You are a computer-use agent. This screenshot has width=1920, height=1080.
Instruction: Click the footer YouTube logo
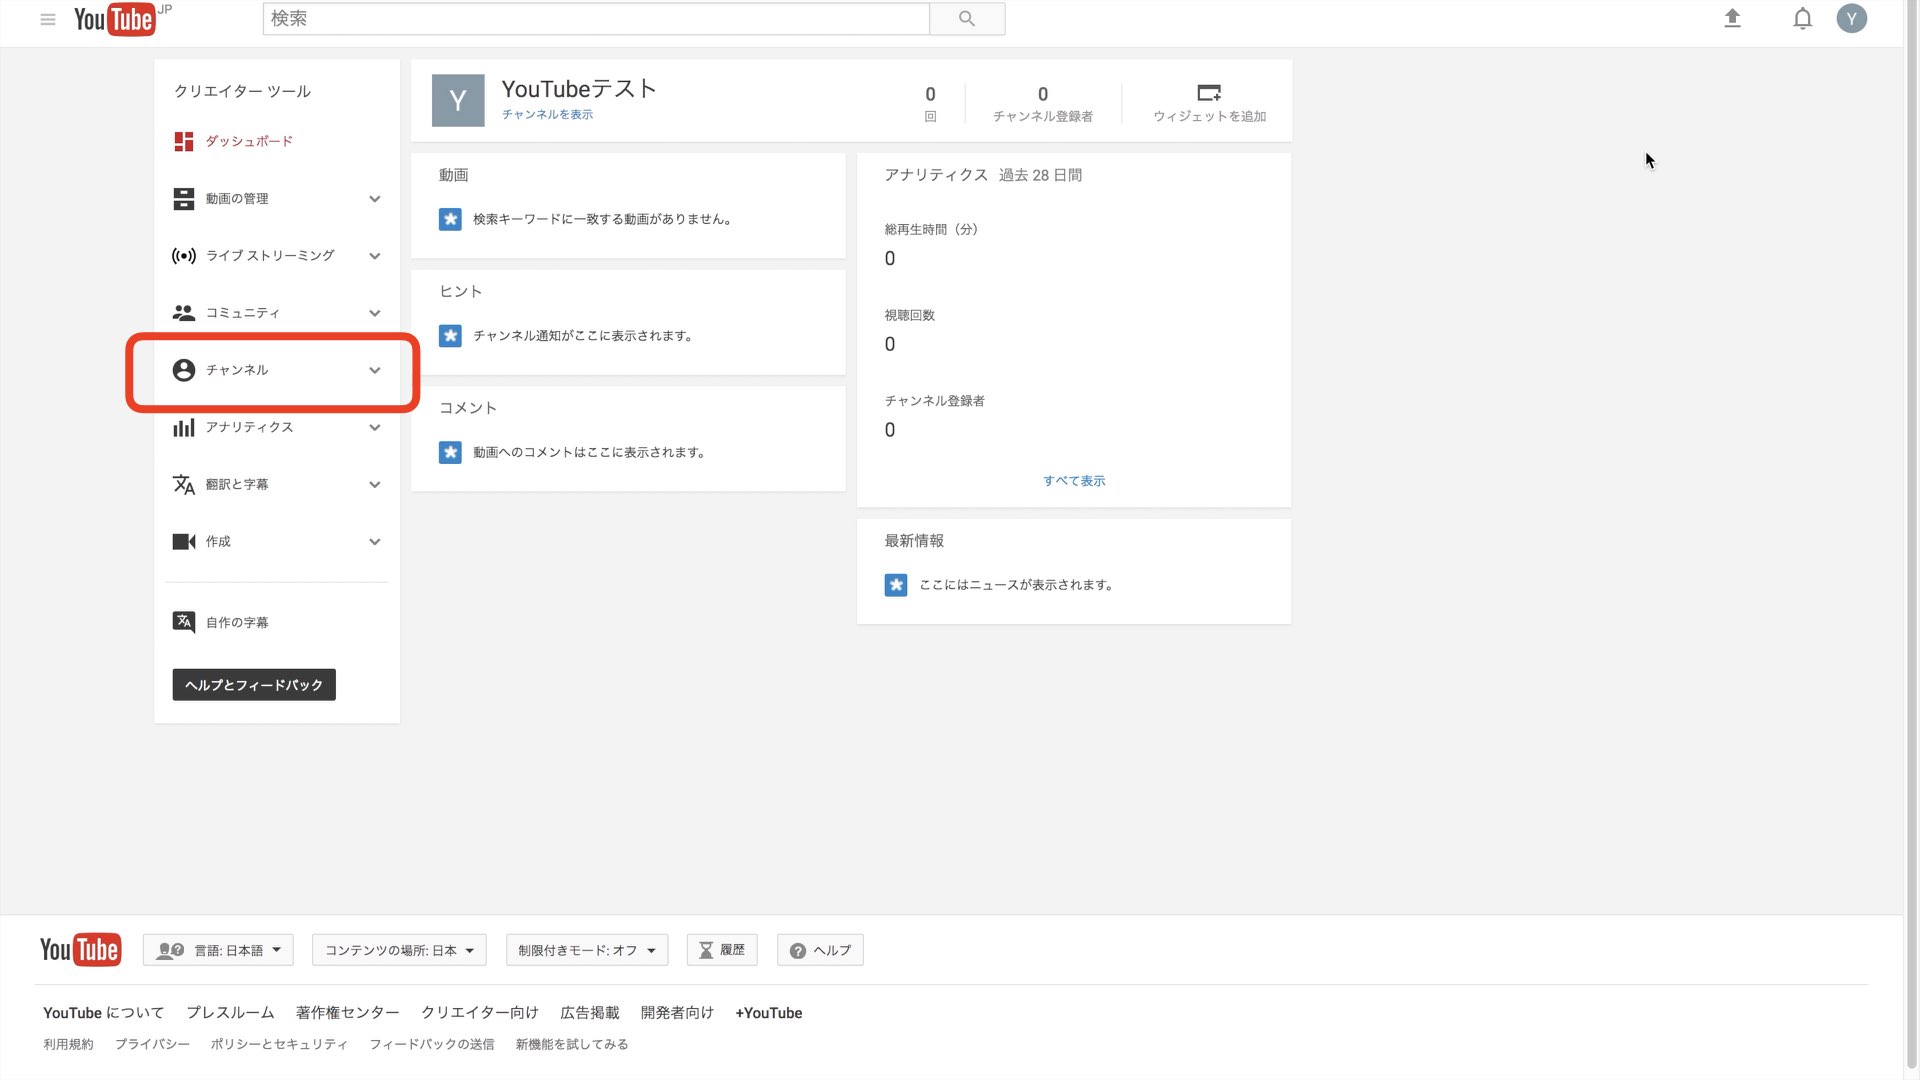81,950
